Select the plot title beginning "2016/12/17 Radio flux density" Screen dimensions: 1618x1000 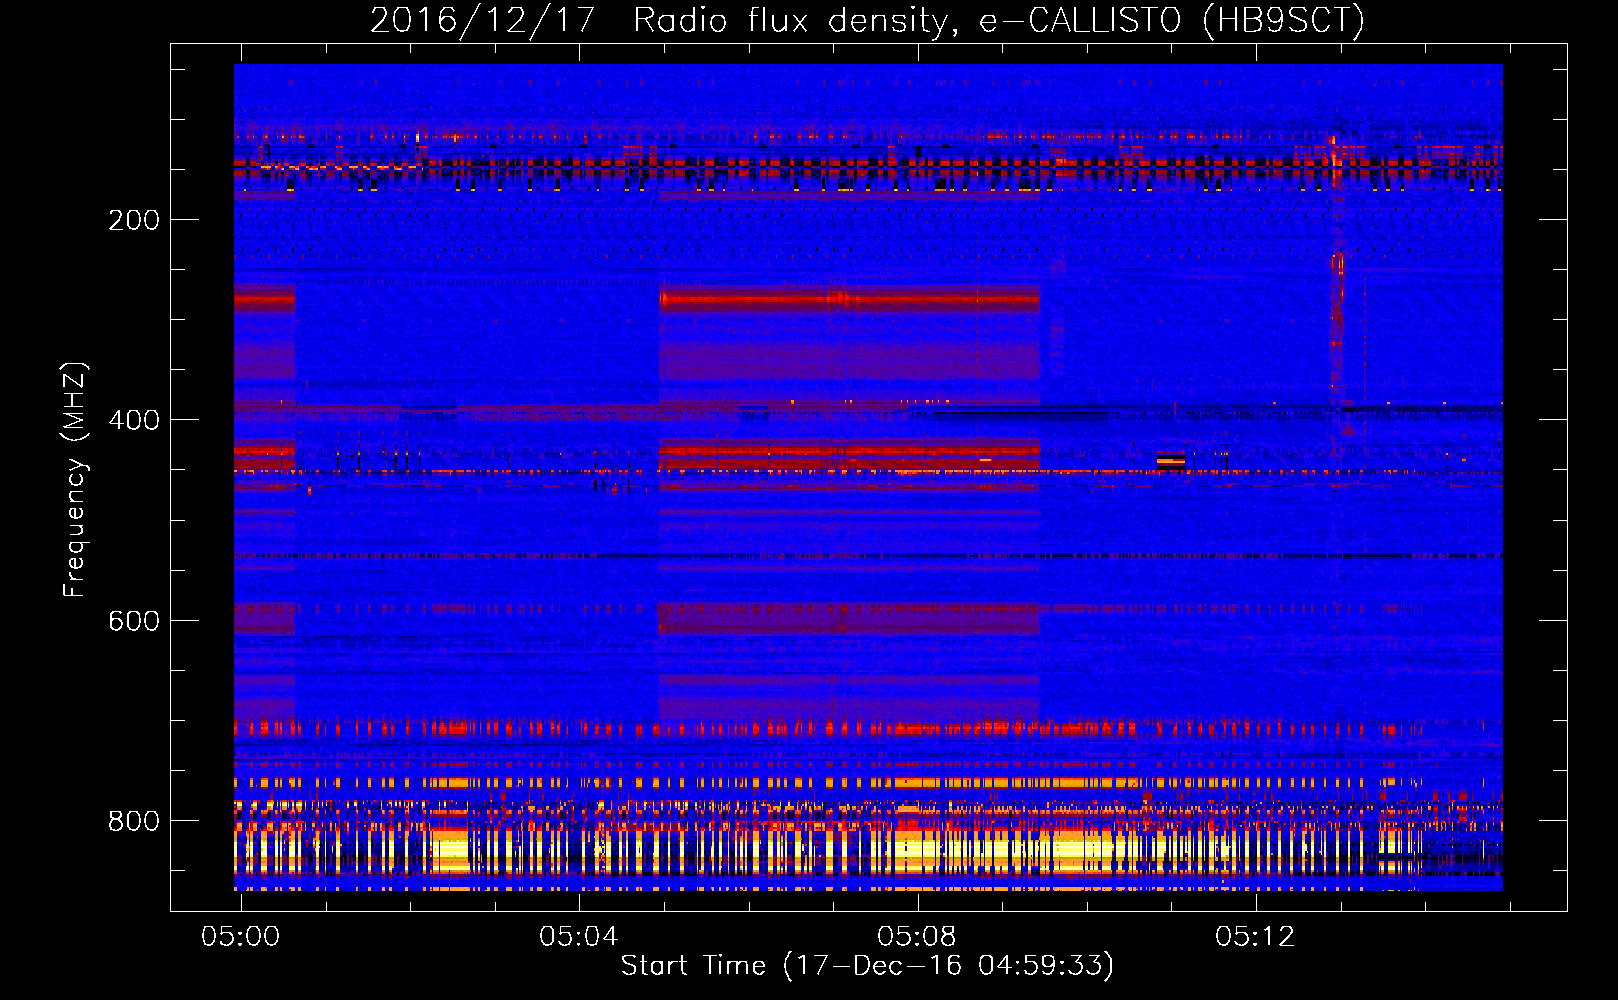coord(868,20)
